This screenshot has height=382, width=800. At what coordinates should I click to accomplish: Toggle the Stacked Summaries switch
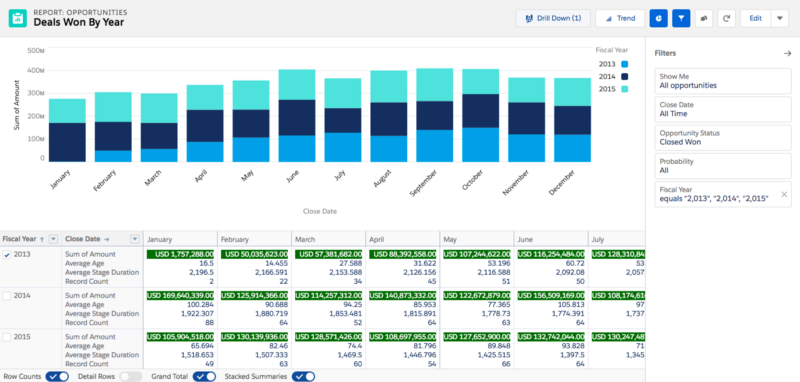click(303, 376)
